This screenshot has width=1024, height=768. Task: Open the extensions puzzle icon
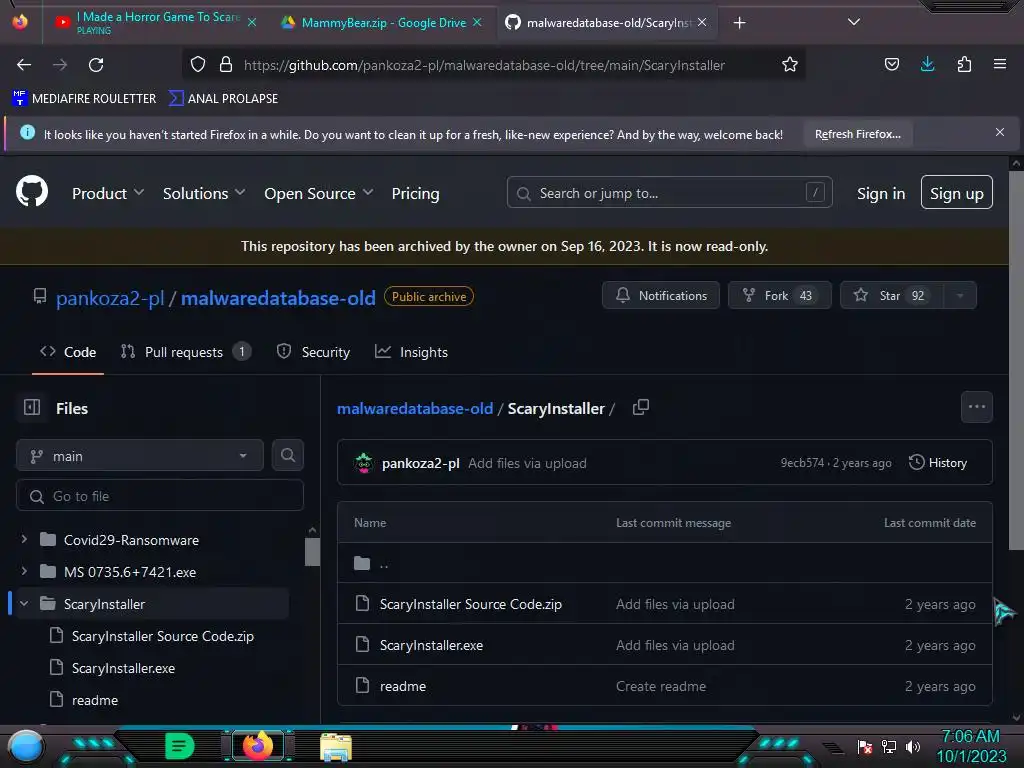(964, 65)
